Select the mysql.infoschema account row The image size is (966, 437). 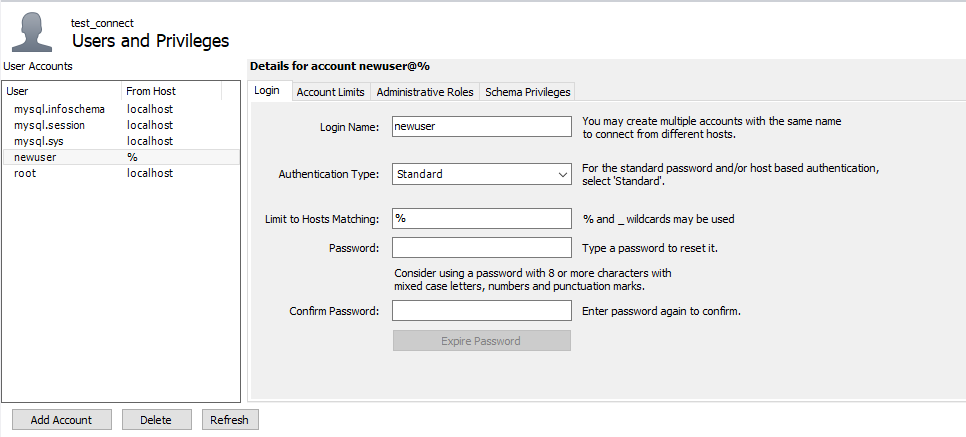tap(59, 109)
